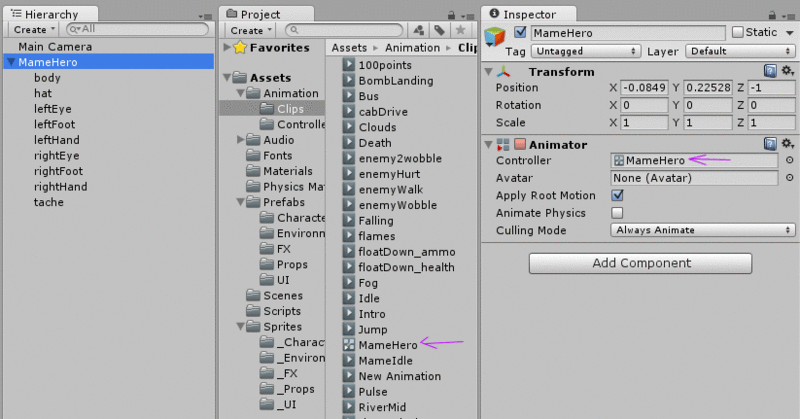The image size is (800, 419).
Task: Select leftHand child object in Hierarchy
Action: pyautogui.click(x=57, y=140)
